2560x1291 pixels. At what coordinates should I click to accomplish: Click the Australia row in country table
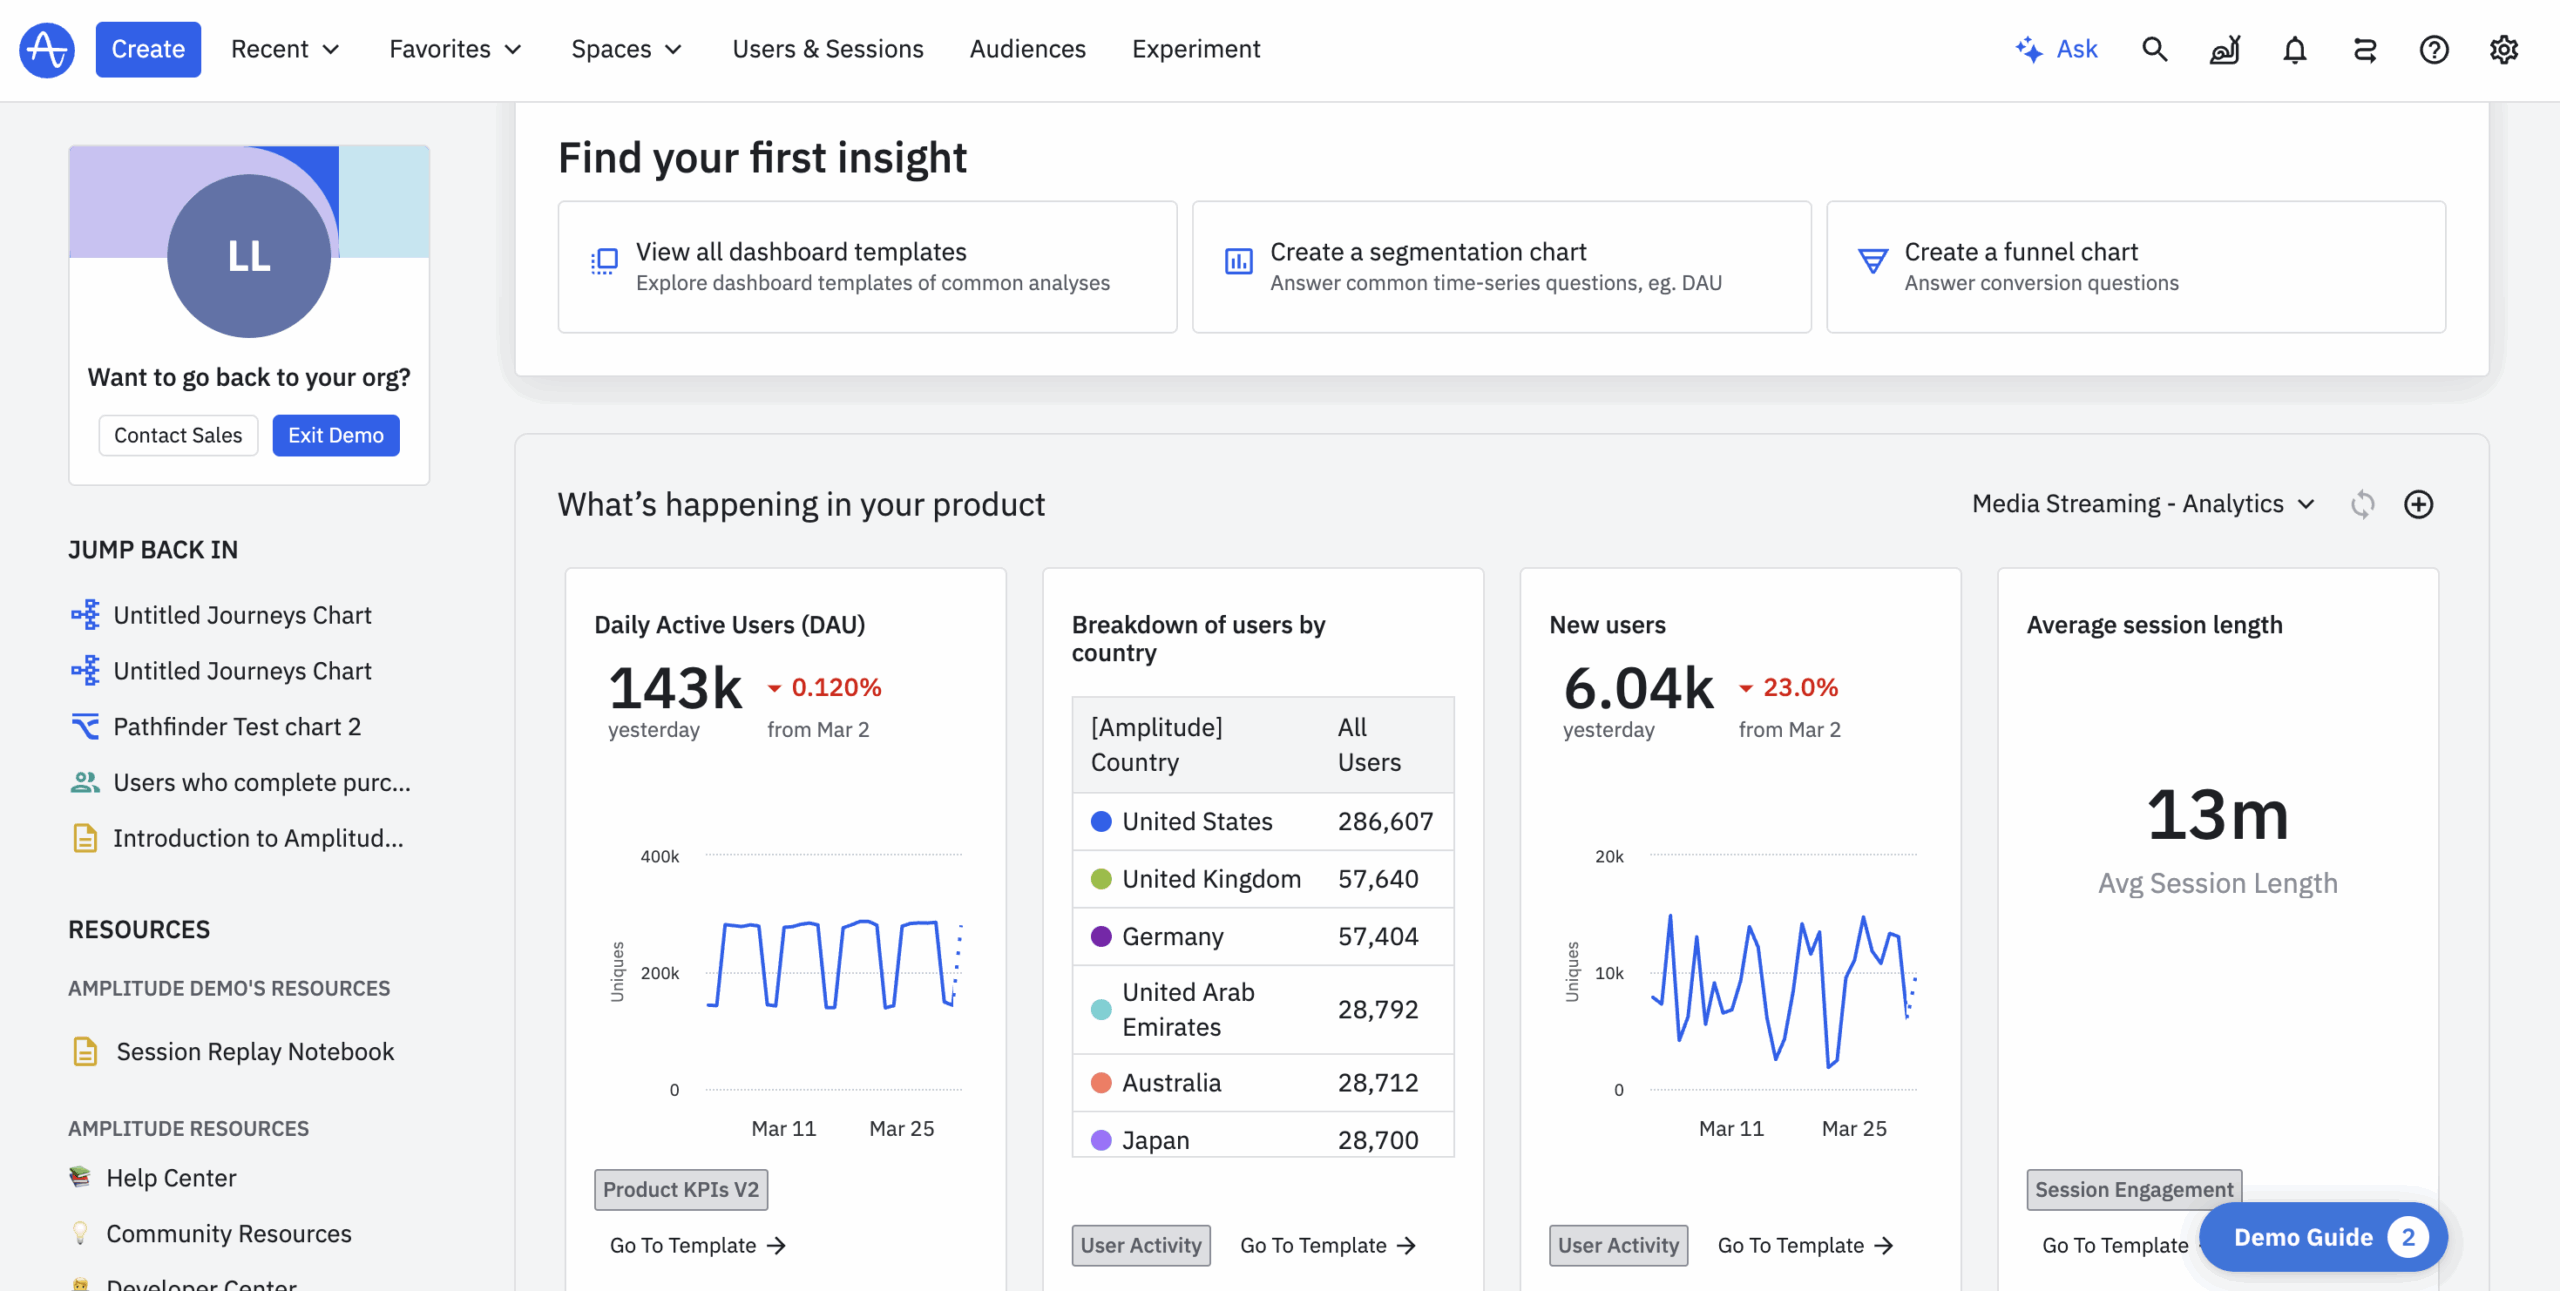pos(1263,1082)
